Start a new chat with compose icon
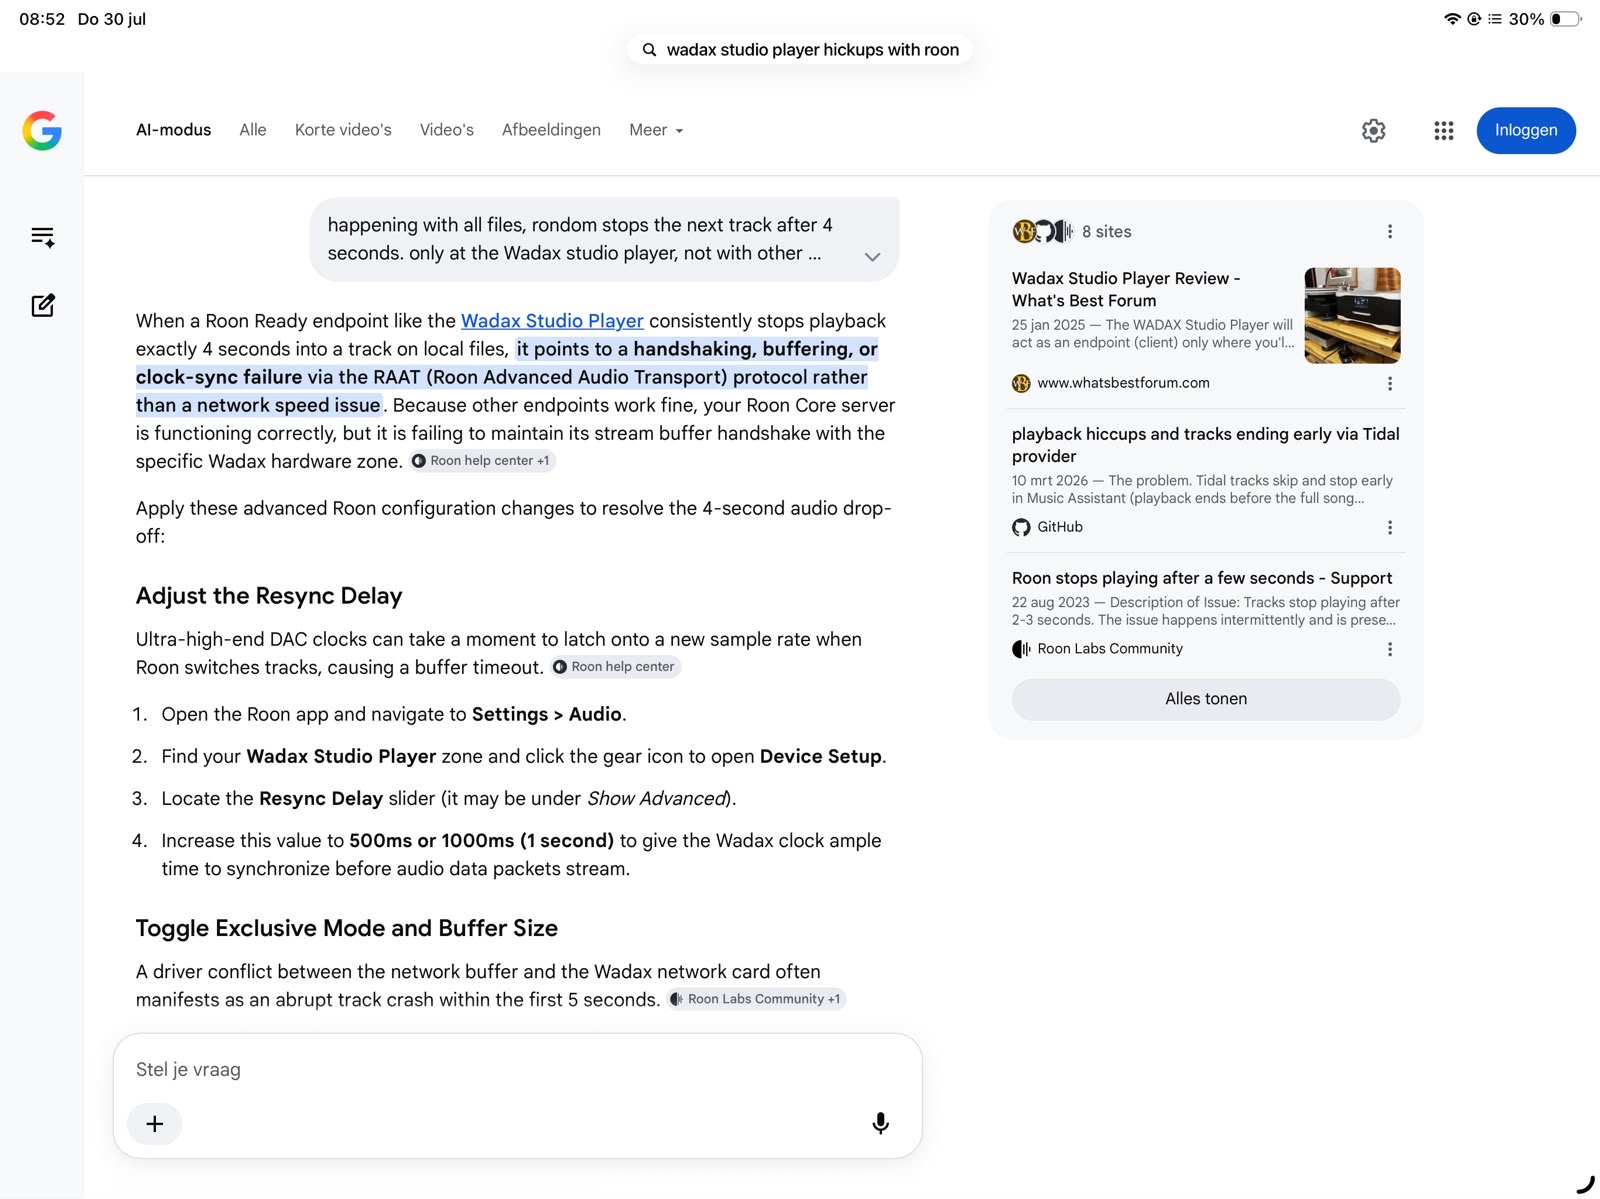Screen dimensions: 1600x1199 pos(43,305)
